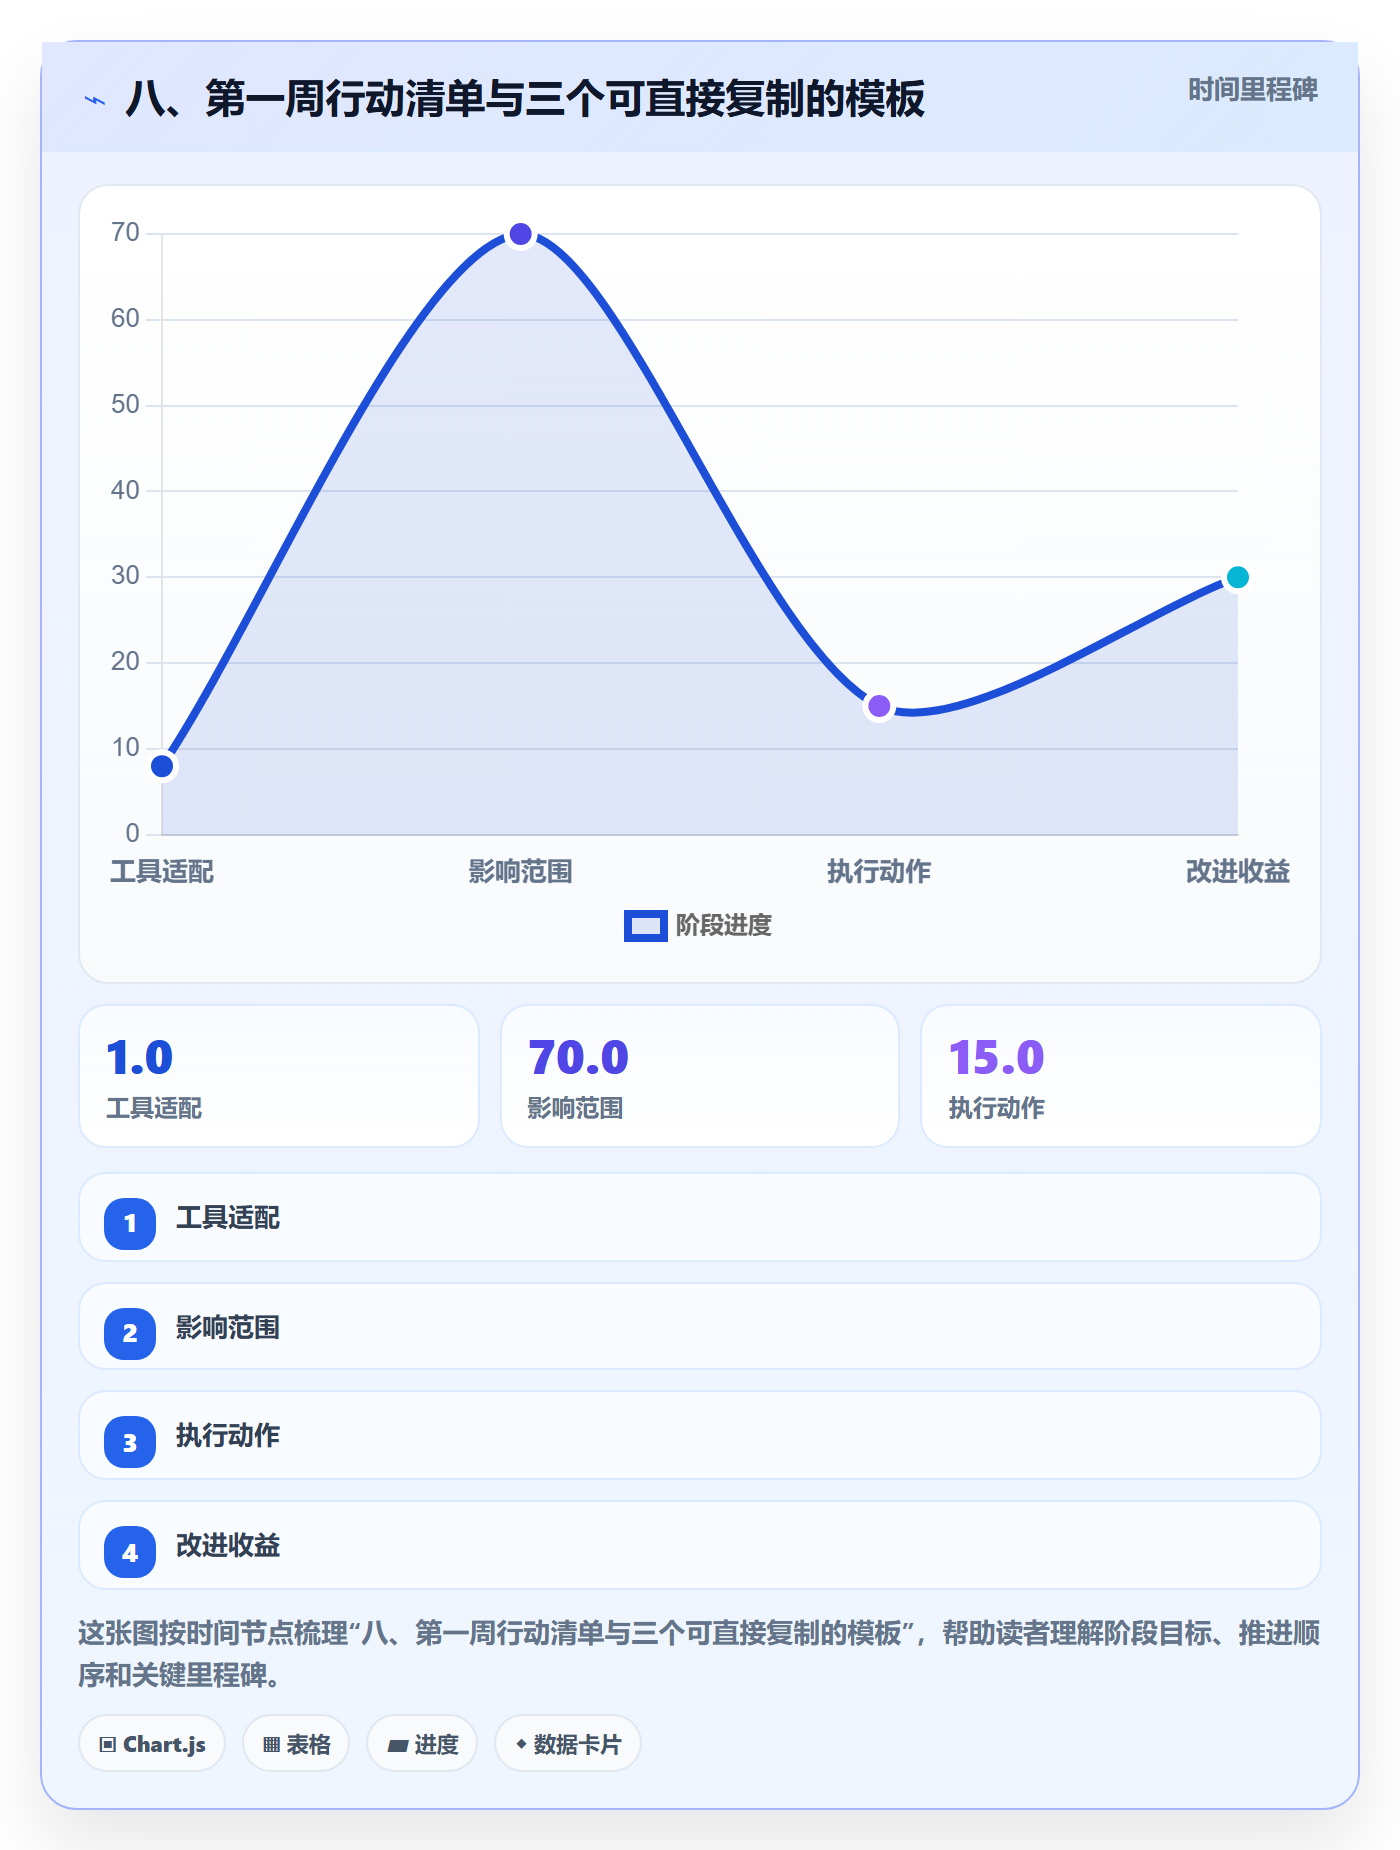Click the Chart.js tag
1400x1850 pixels.
[x=152, y=1744]
